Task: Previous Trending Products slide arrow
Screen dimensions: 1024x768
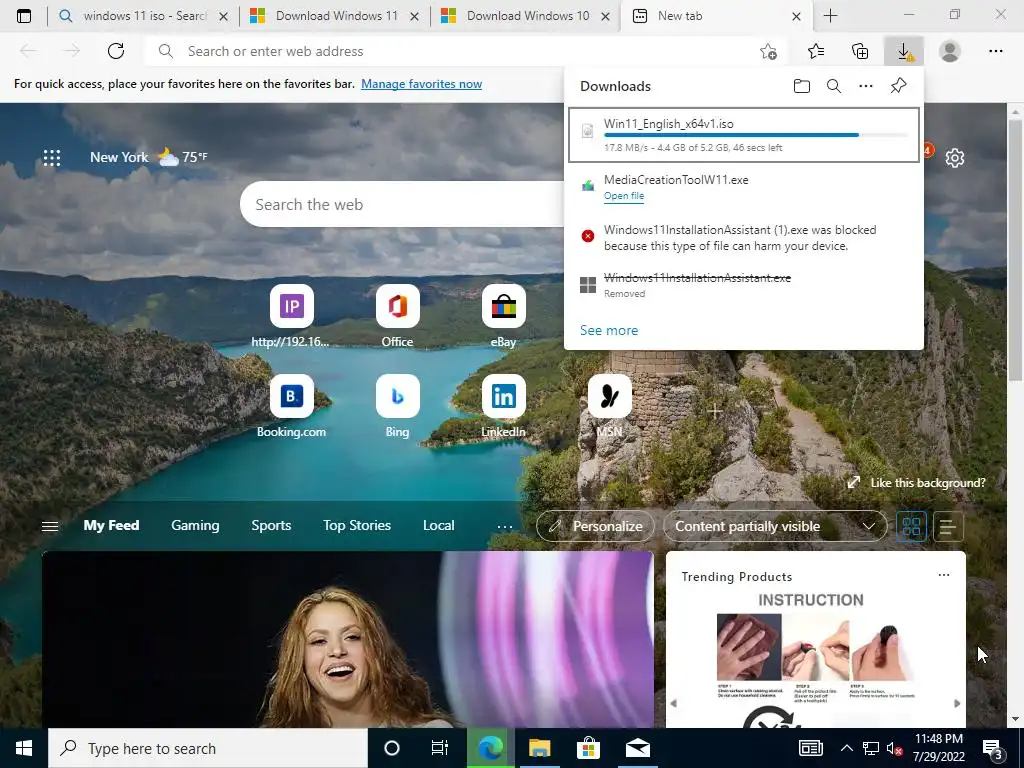Action: (x=674, y=703)
